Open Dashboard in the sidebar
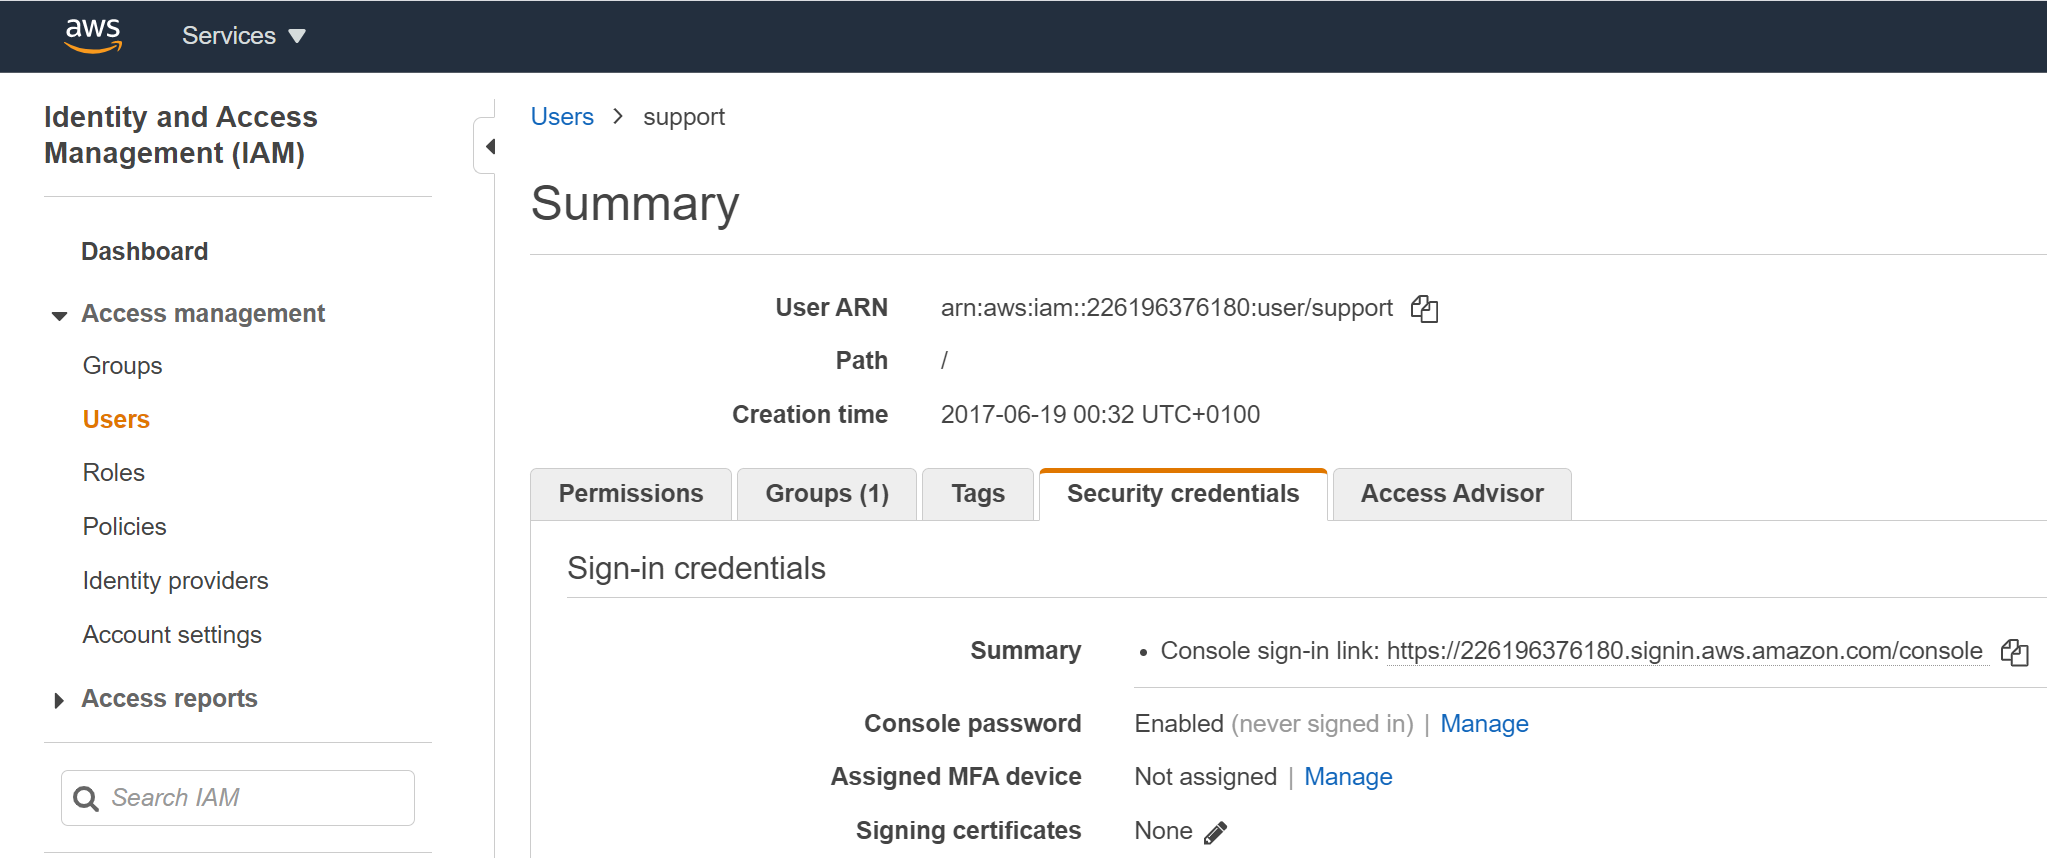The image size is (2047, 858). (145, 252)
